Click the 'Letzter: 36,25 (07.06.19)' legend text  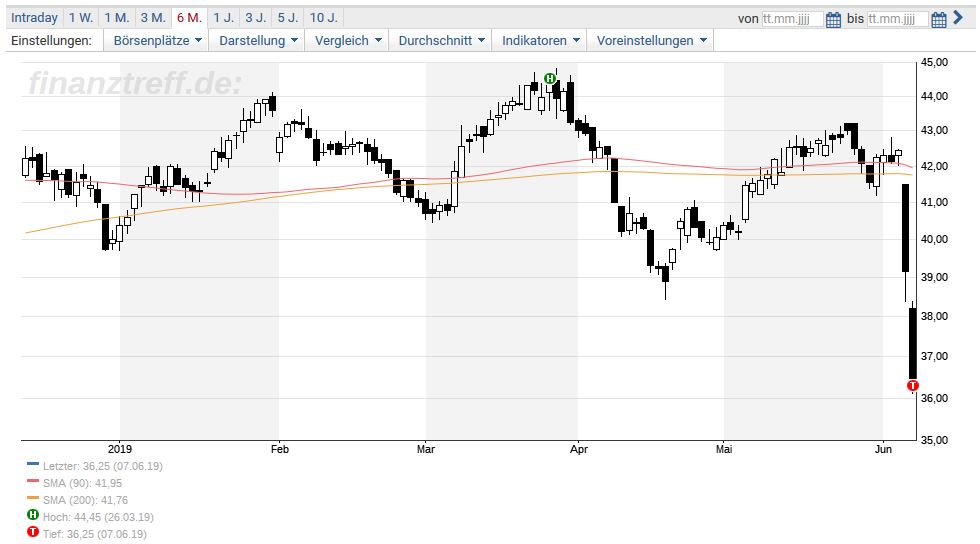pos(102,466)
